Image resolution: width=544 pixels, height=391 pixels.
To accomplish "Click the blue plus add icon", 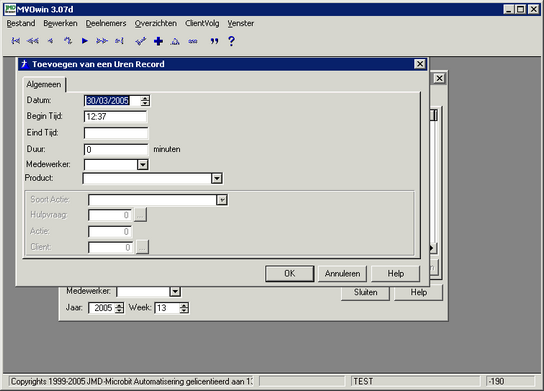I will point(158,41).
